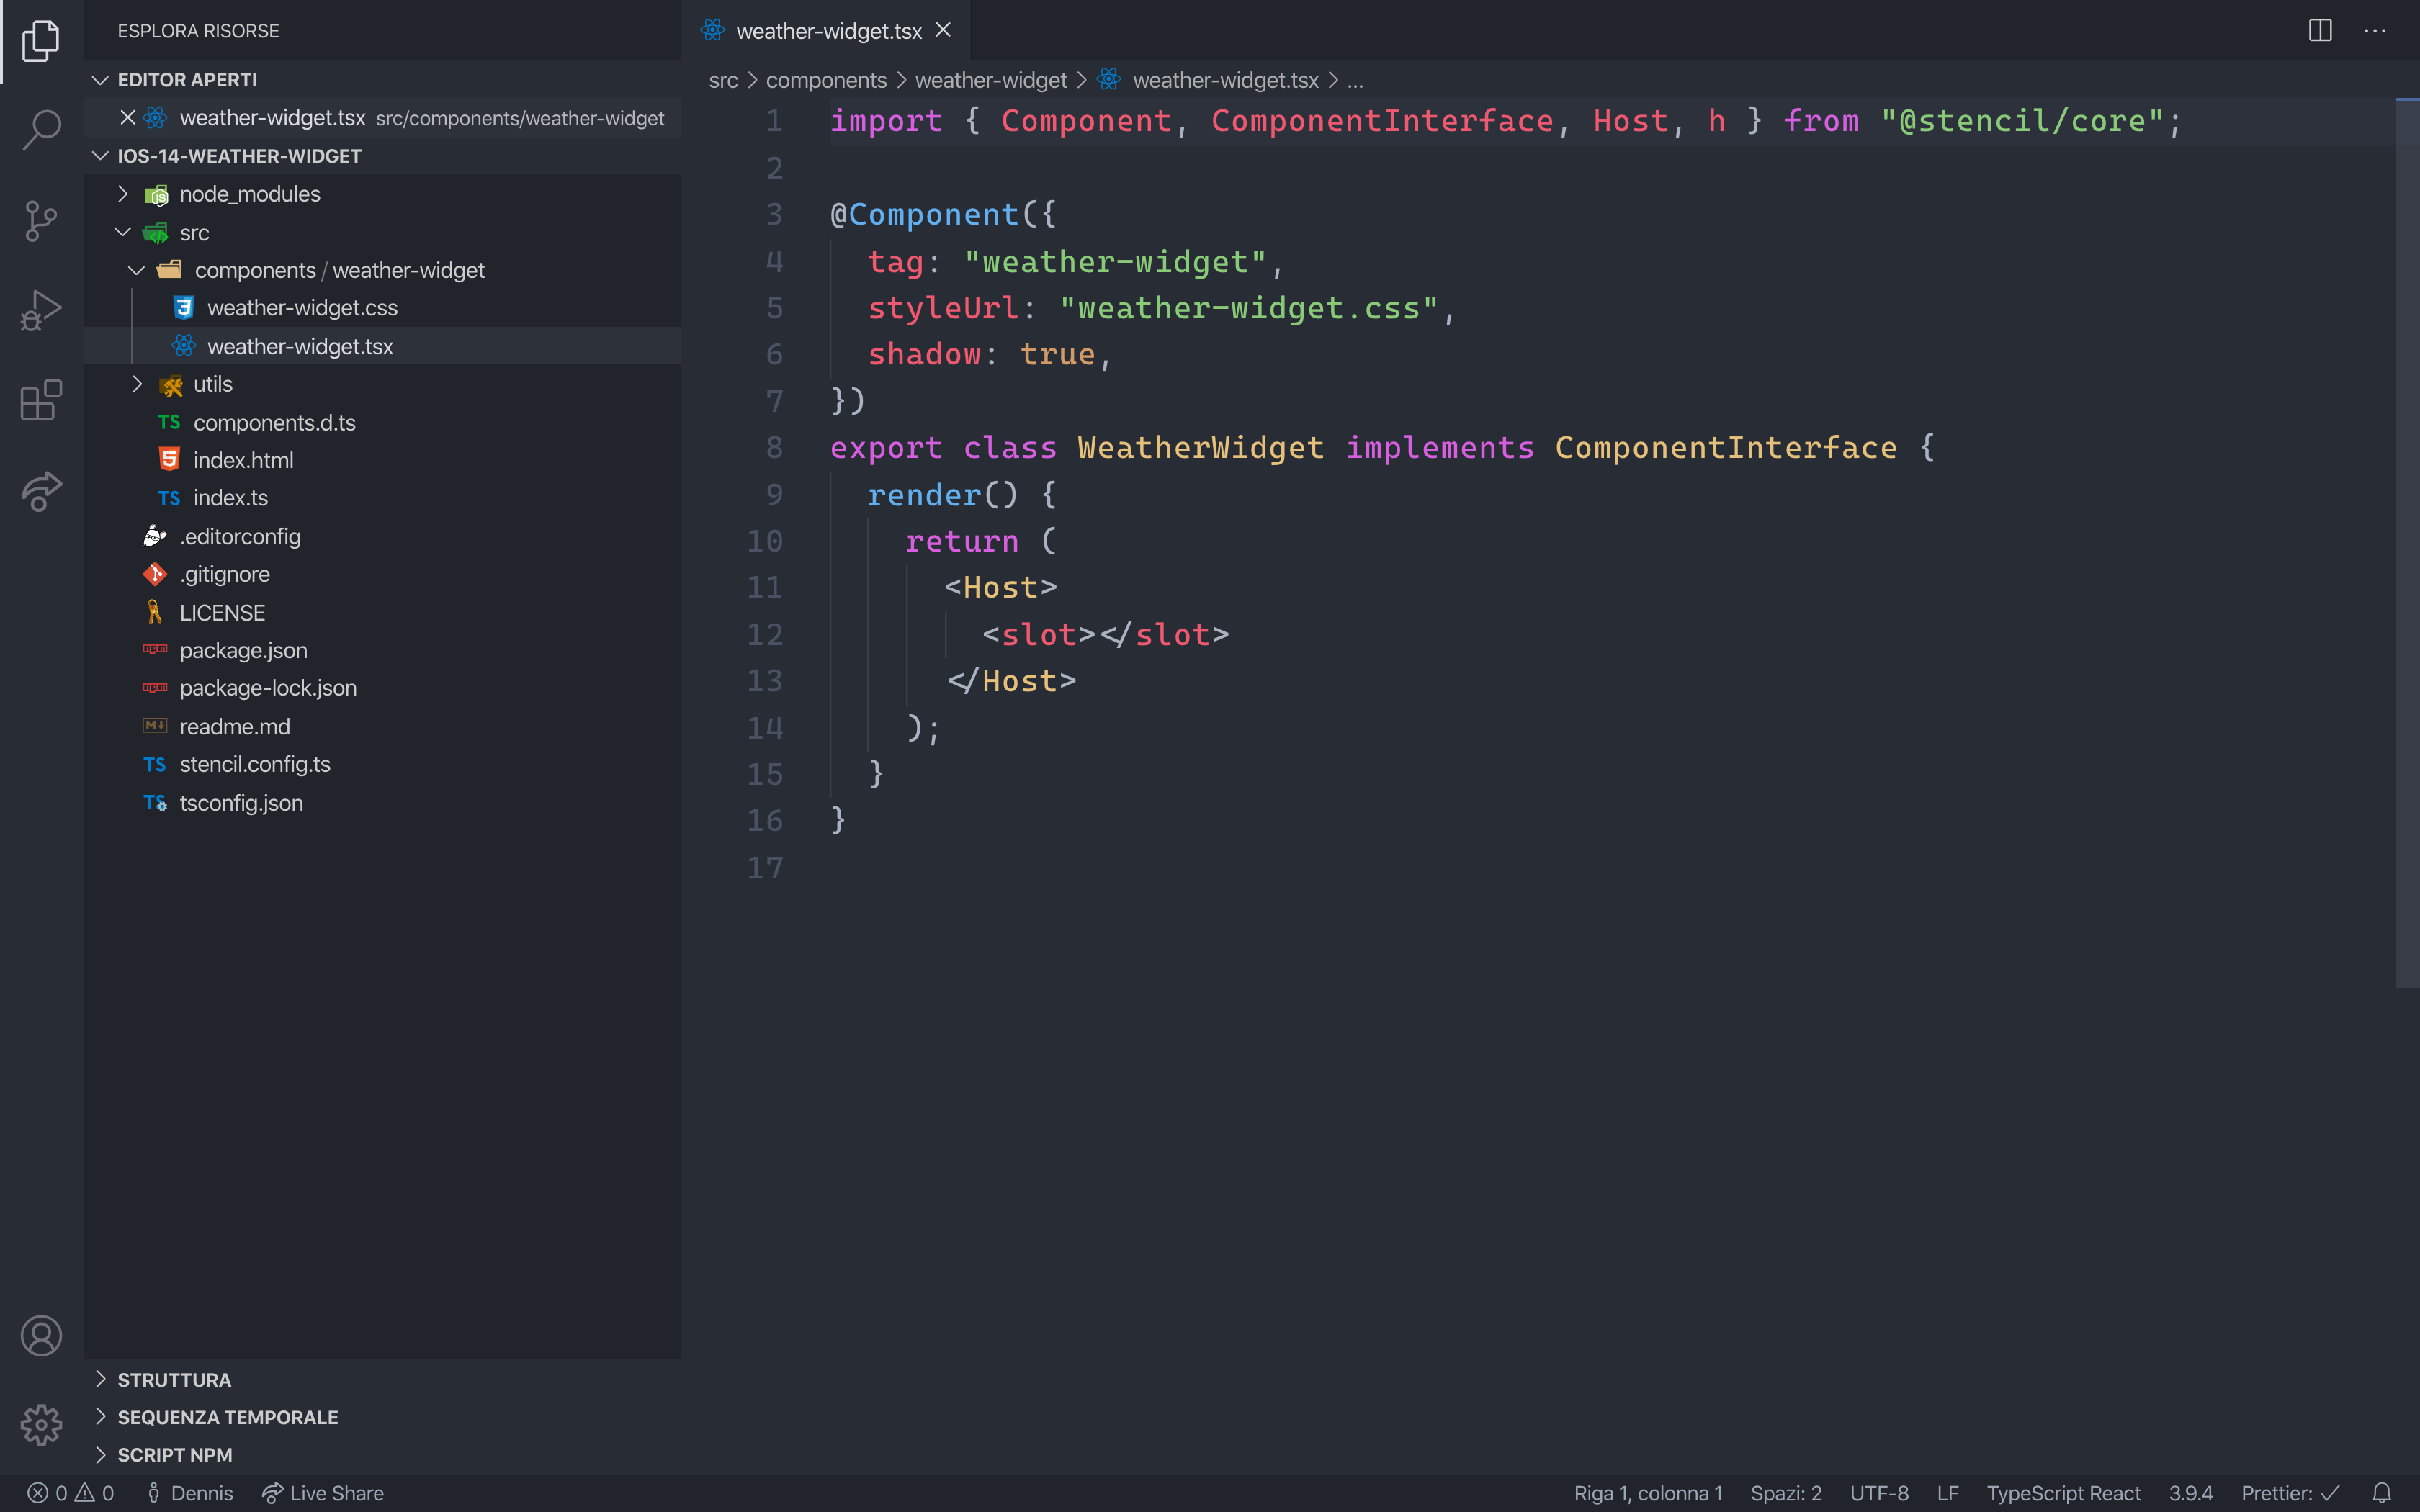Click the errors and warnings indicator
The width and height of the screenshot is (2420, 1512).
coord(70,1493)
